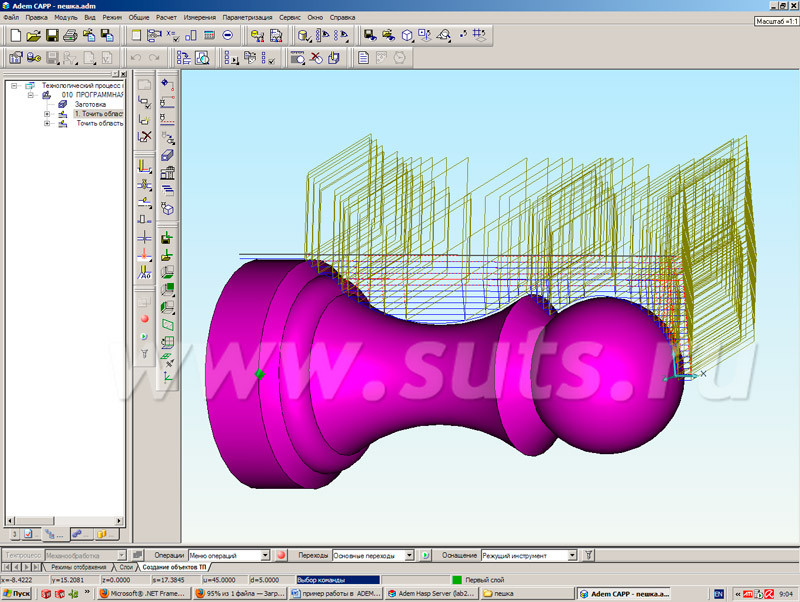800x602 pixels.
Task: Save the document with the Save toolbar icon
Action: (x=52, y=37)
